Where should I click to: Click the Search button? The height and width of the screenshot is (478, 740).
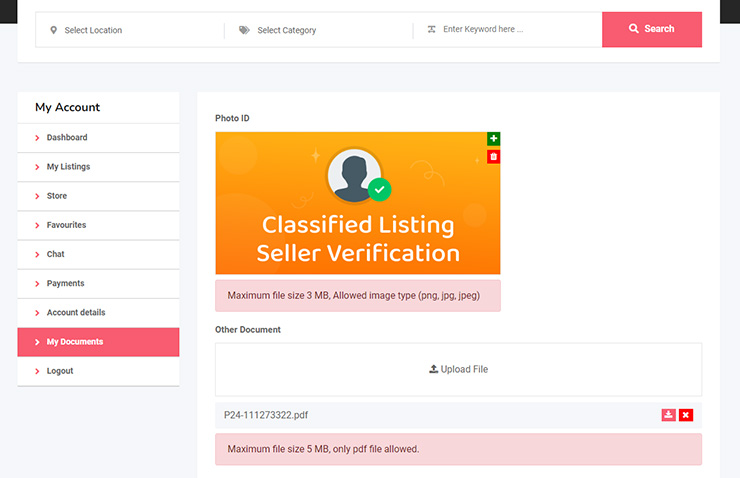click(x=652, y=29)
